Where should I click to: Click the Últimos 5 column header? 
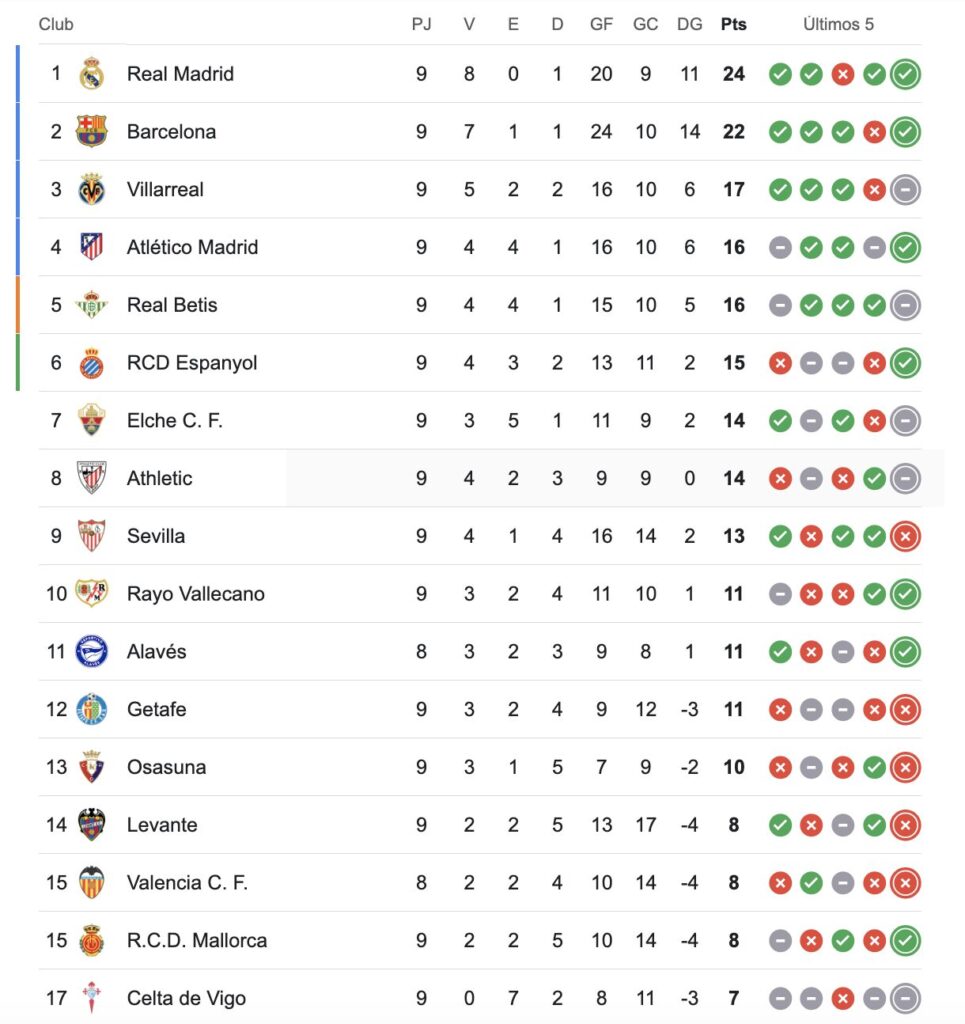838,24
